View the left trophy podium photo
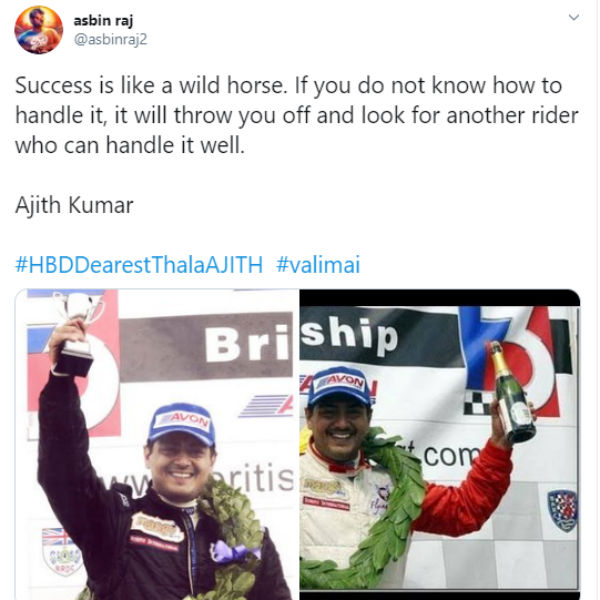Screen dimensions: 600x600 click(157, 444)
